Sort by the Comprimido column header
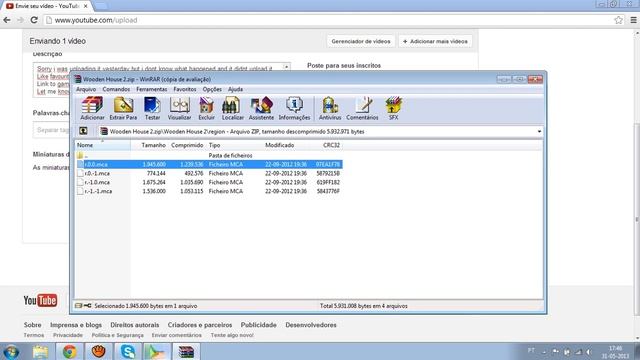This screenshot has height=360, width=640. tap(187, 145)
